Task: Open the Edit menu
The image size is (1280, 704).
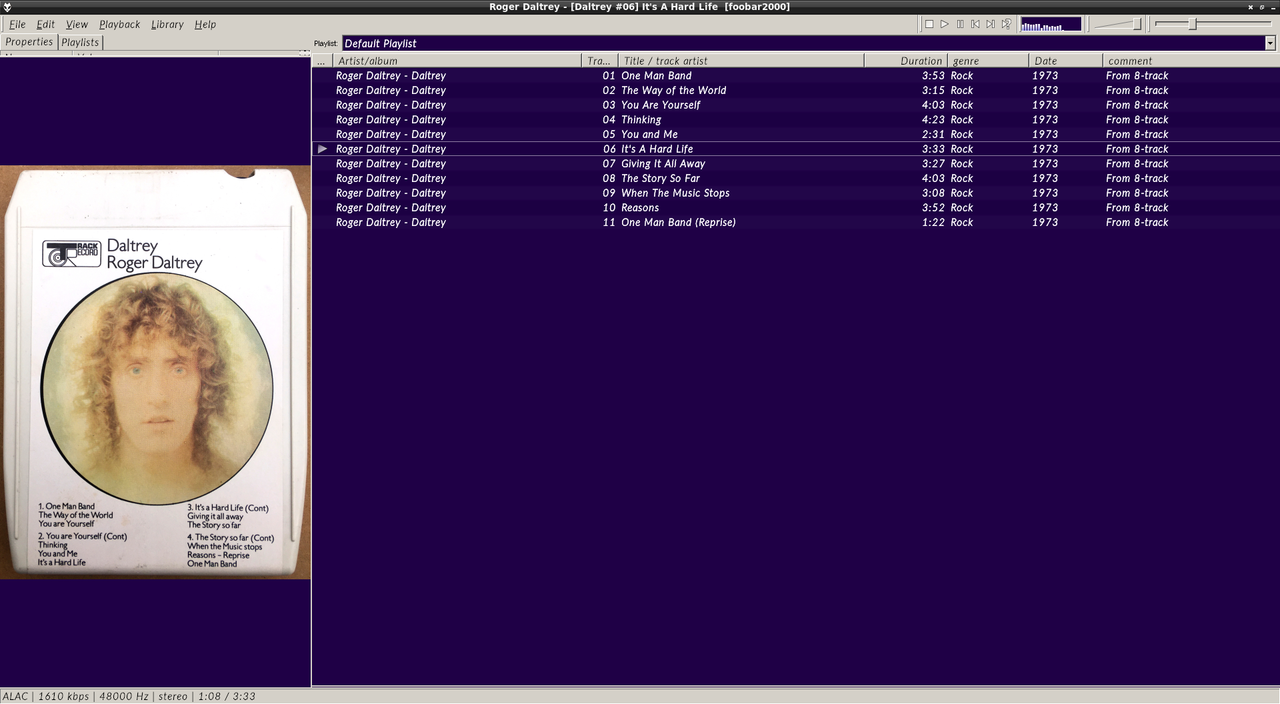Action: (46, 24)
